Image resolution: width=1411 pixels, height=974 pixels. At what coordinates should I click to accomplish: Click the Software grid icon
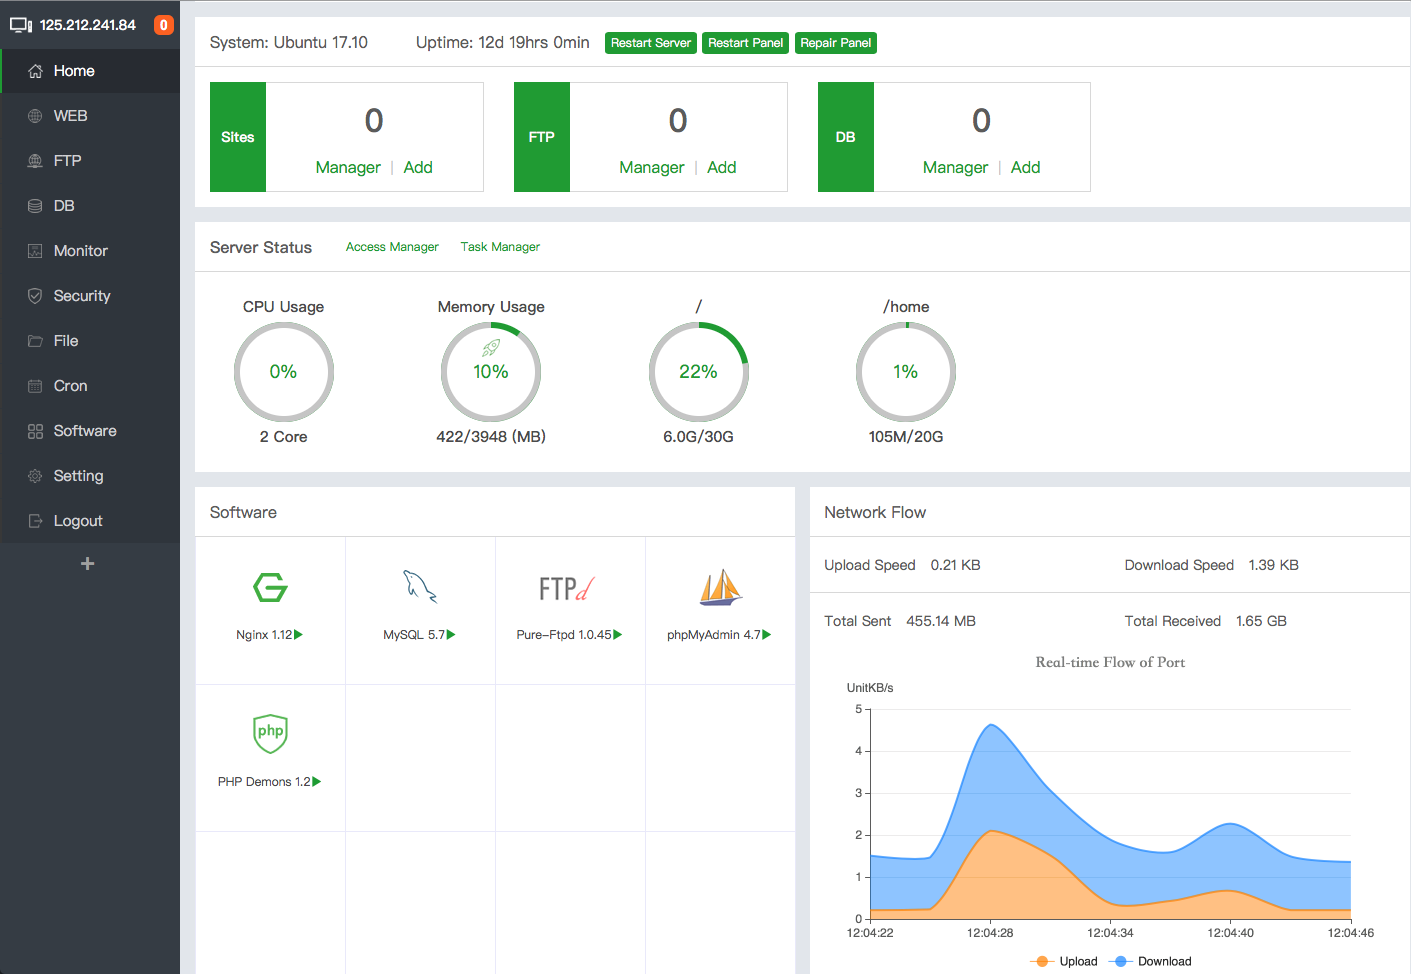35,431
